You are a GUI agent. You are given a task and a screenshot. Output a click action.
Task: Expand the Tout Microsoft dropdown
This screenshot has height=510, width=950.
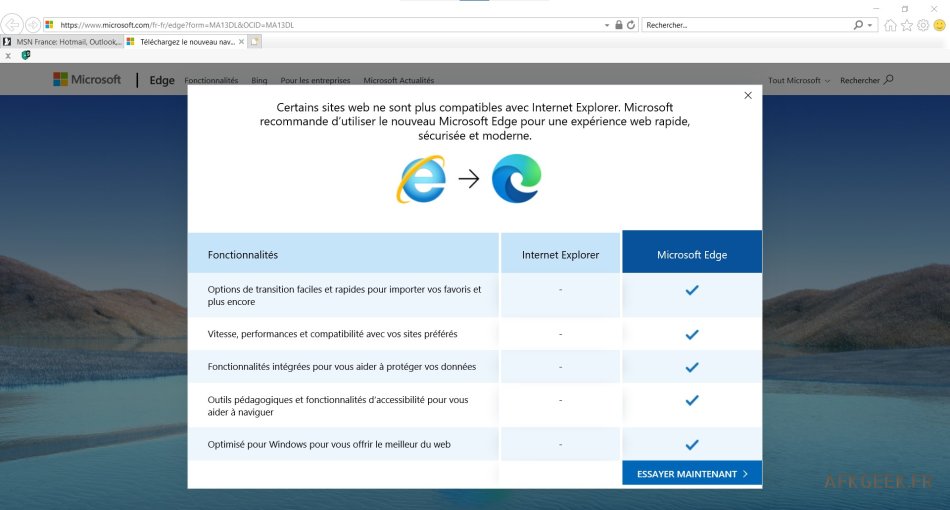pos(799,81)
